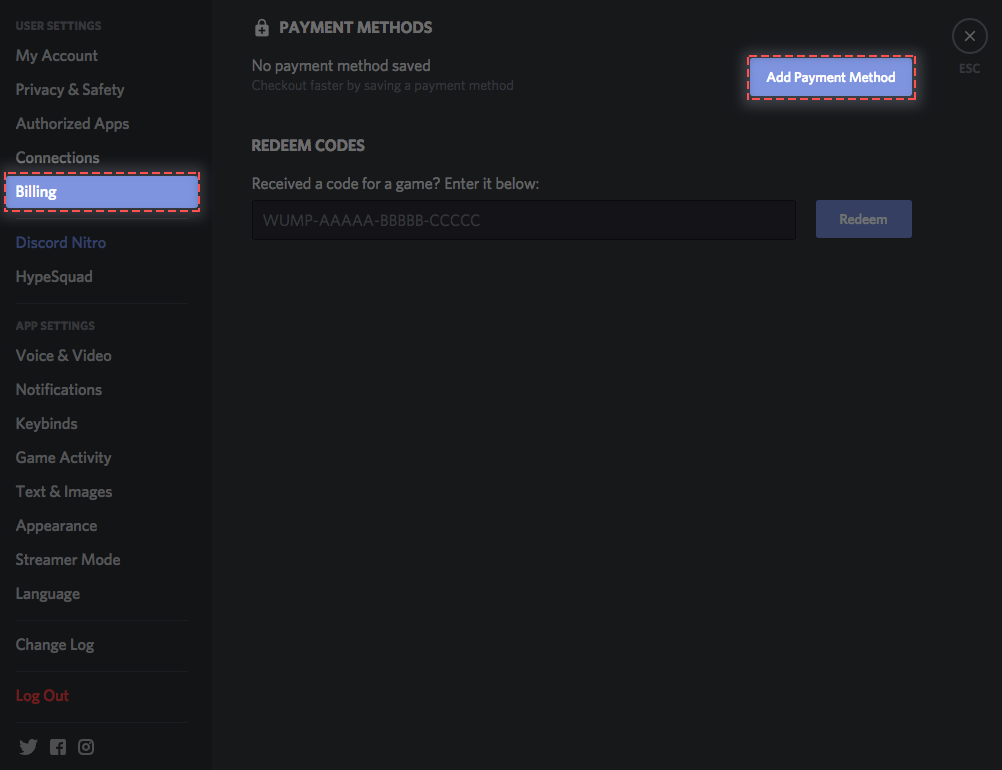The height and width of the screenshot is (770, 1002).
Task: Open Game Activity settings
Action: (x=63, y=458)
